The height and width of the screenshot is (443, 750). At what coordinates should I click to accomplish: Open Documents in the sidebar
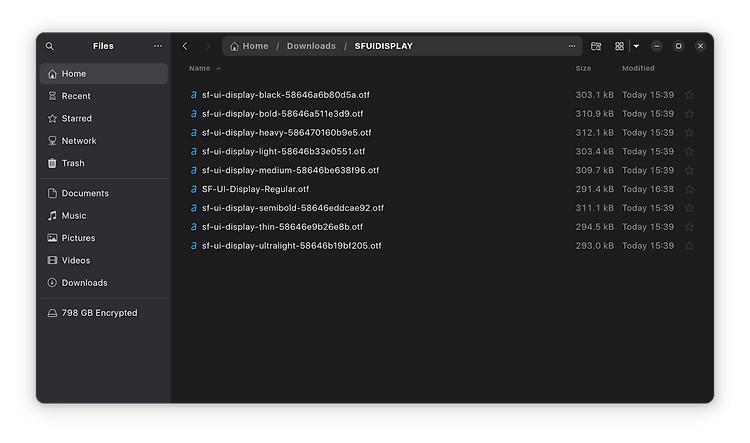pyautogui.click(x=104, y=193)
